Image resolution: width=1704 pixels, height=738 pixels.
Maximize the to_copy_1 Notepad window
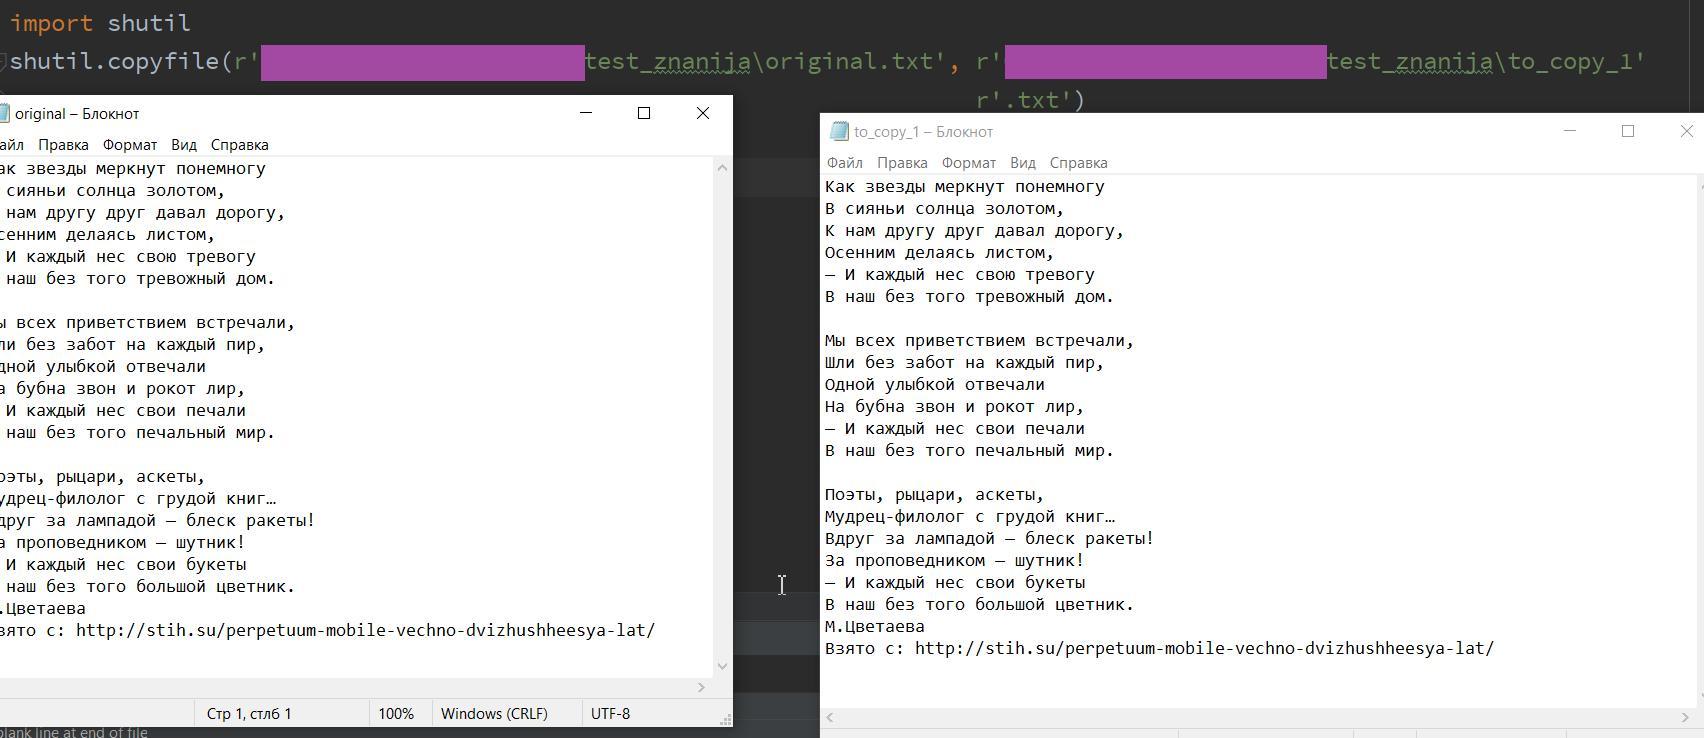tap(1628, 131)
